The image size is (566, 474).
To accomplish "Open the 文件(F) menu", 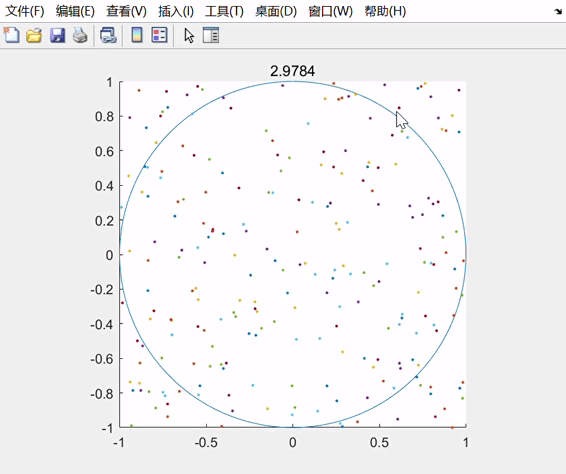I will pyautogui.click(x=25, y=11).
